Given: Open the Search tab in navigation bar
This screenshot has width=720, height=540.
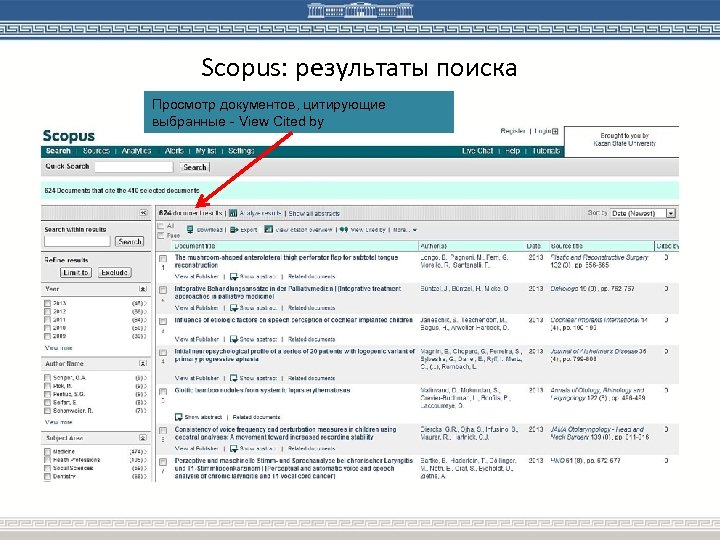Looking at the screenshot, I should point(58,151).
